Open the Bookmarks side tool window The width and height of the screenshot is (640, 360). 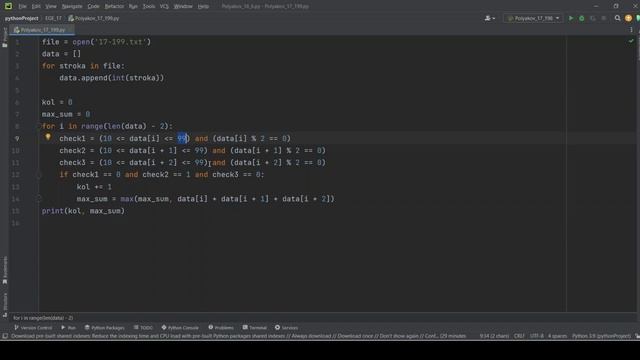tap(5, 270)
